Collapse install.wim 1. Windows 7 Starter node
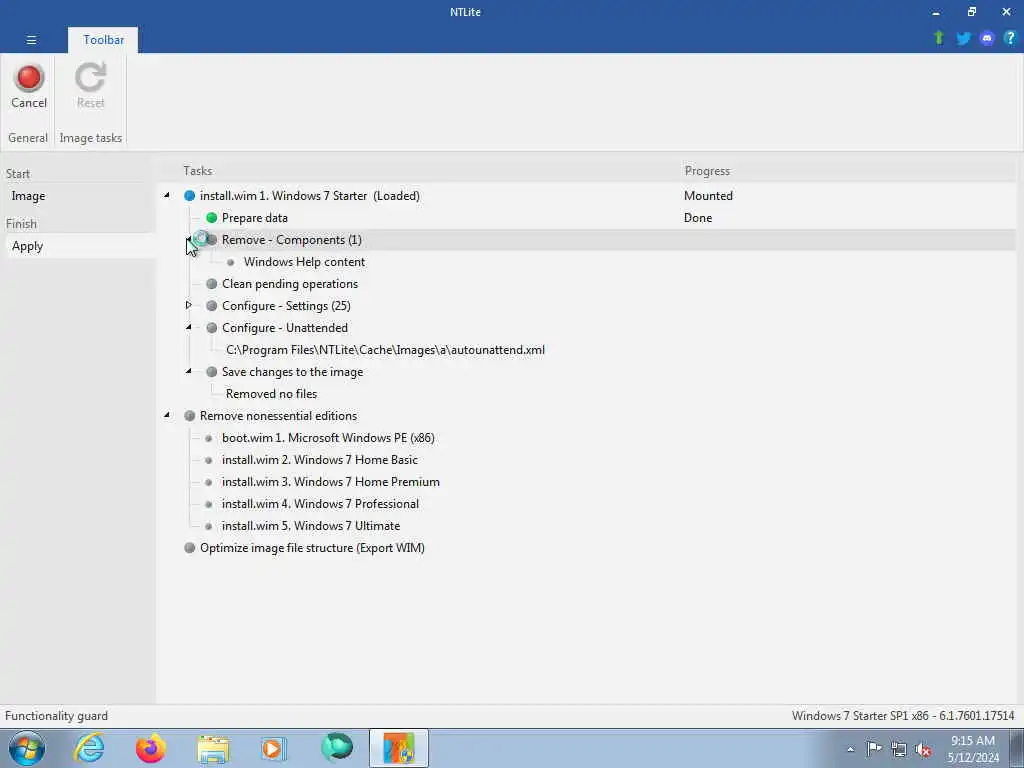This screenshot has width=1024, height=768. (167, 195)
